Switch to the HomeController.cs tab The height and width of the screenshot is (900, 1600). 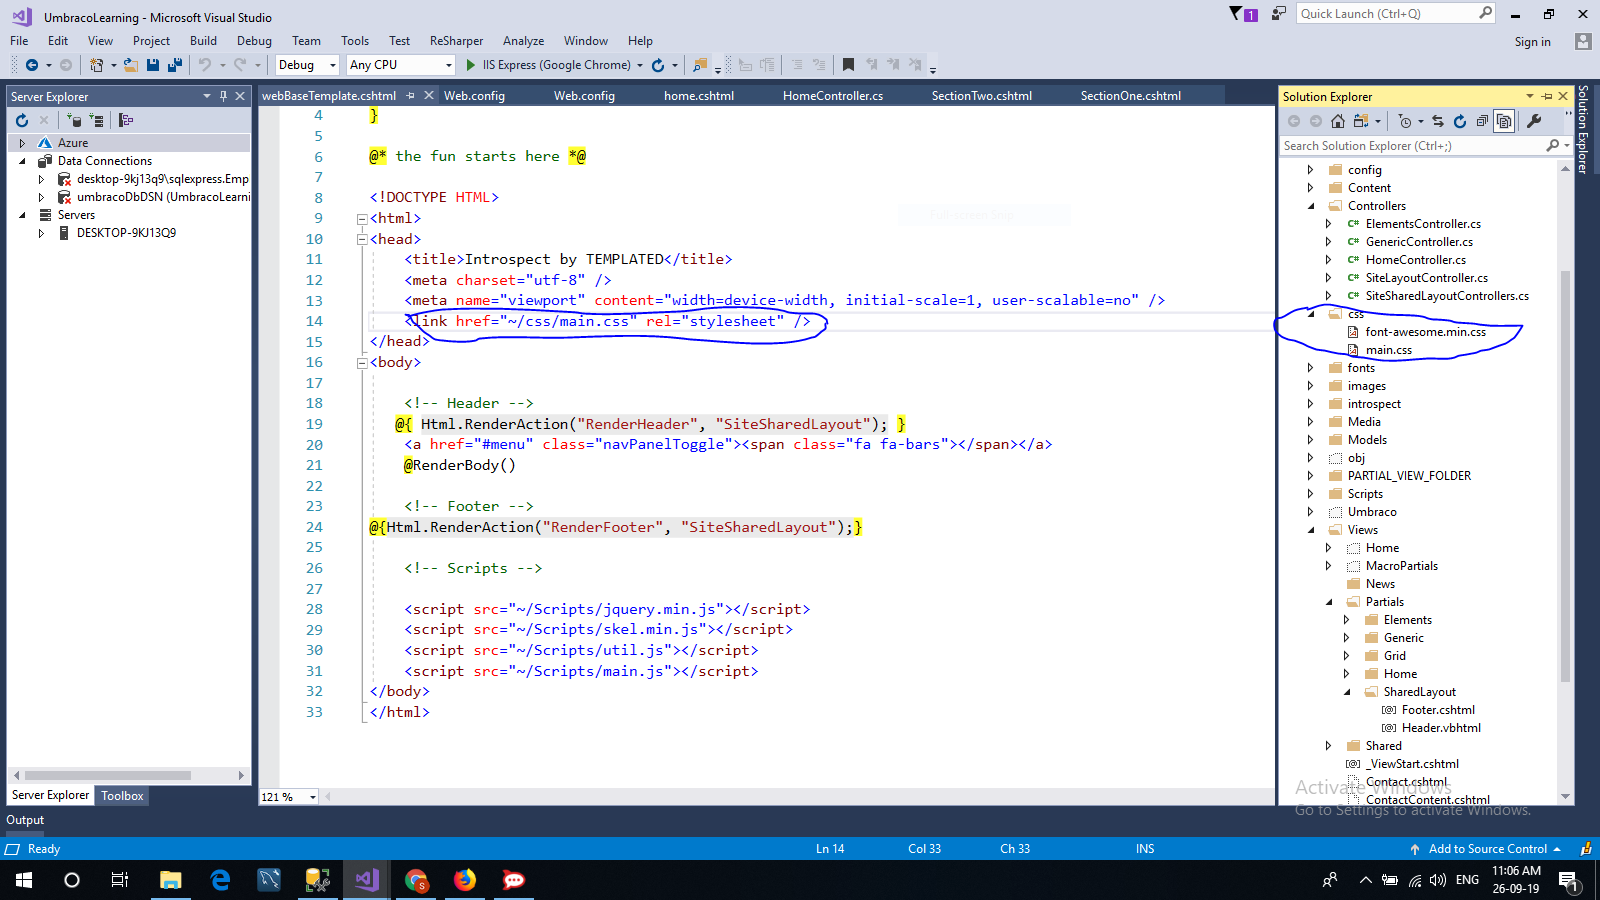click(x=833, y=96)
